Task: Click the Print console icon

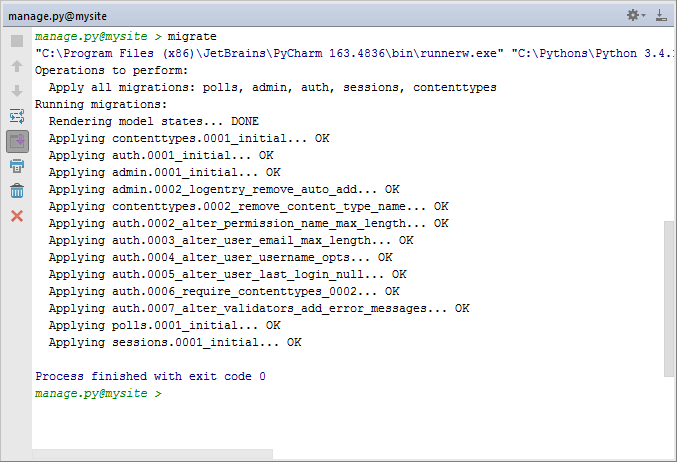Action: 17,166
